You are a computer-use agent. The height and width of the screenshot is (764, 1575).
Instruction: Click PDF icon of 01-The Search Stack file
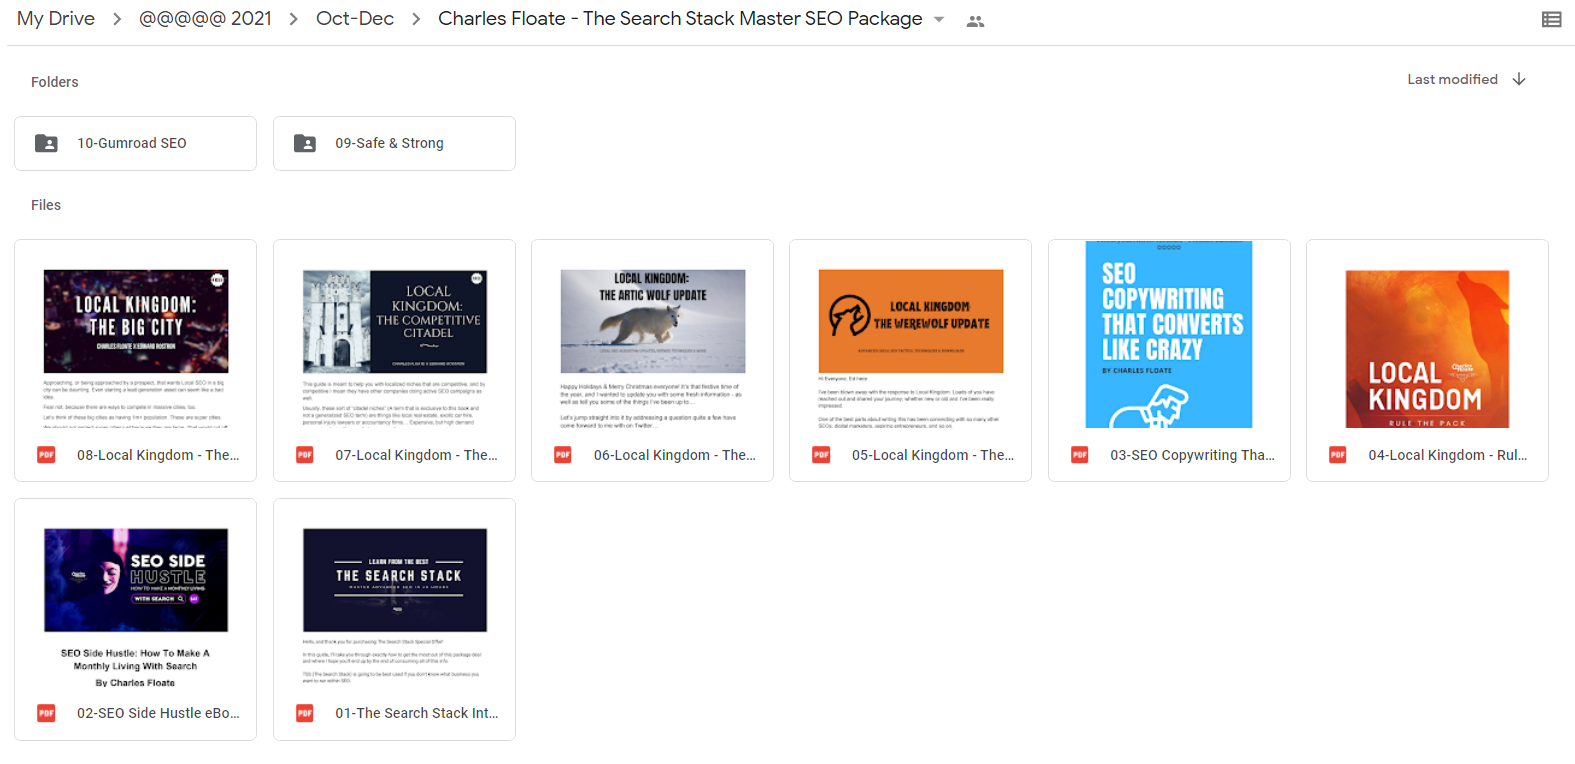click(305, 713)
